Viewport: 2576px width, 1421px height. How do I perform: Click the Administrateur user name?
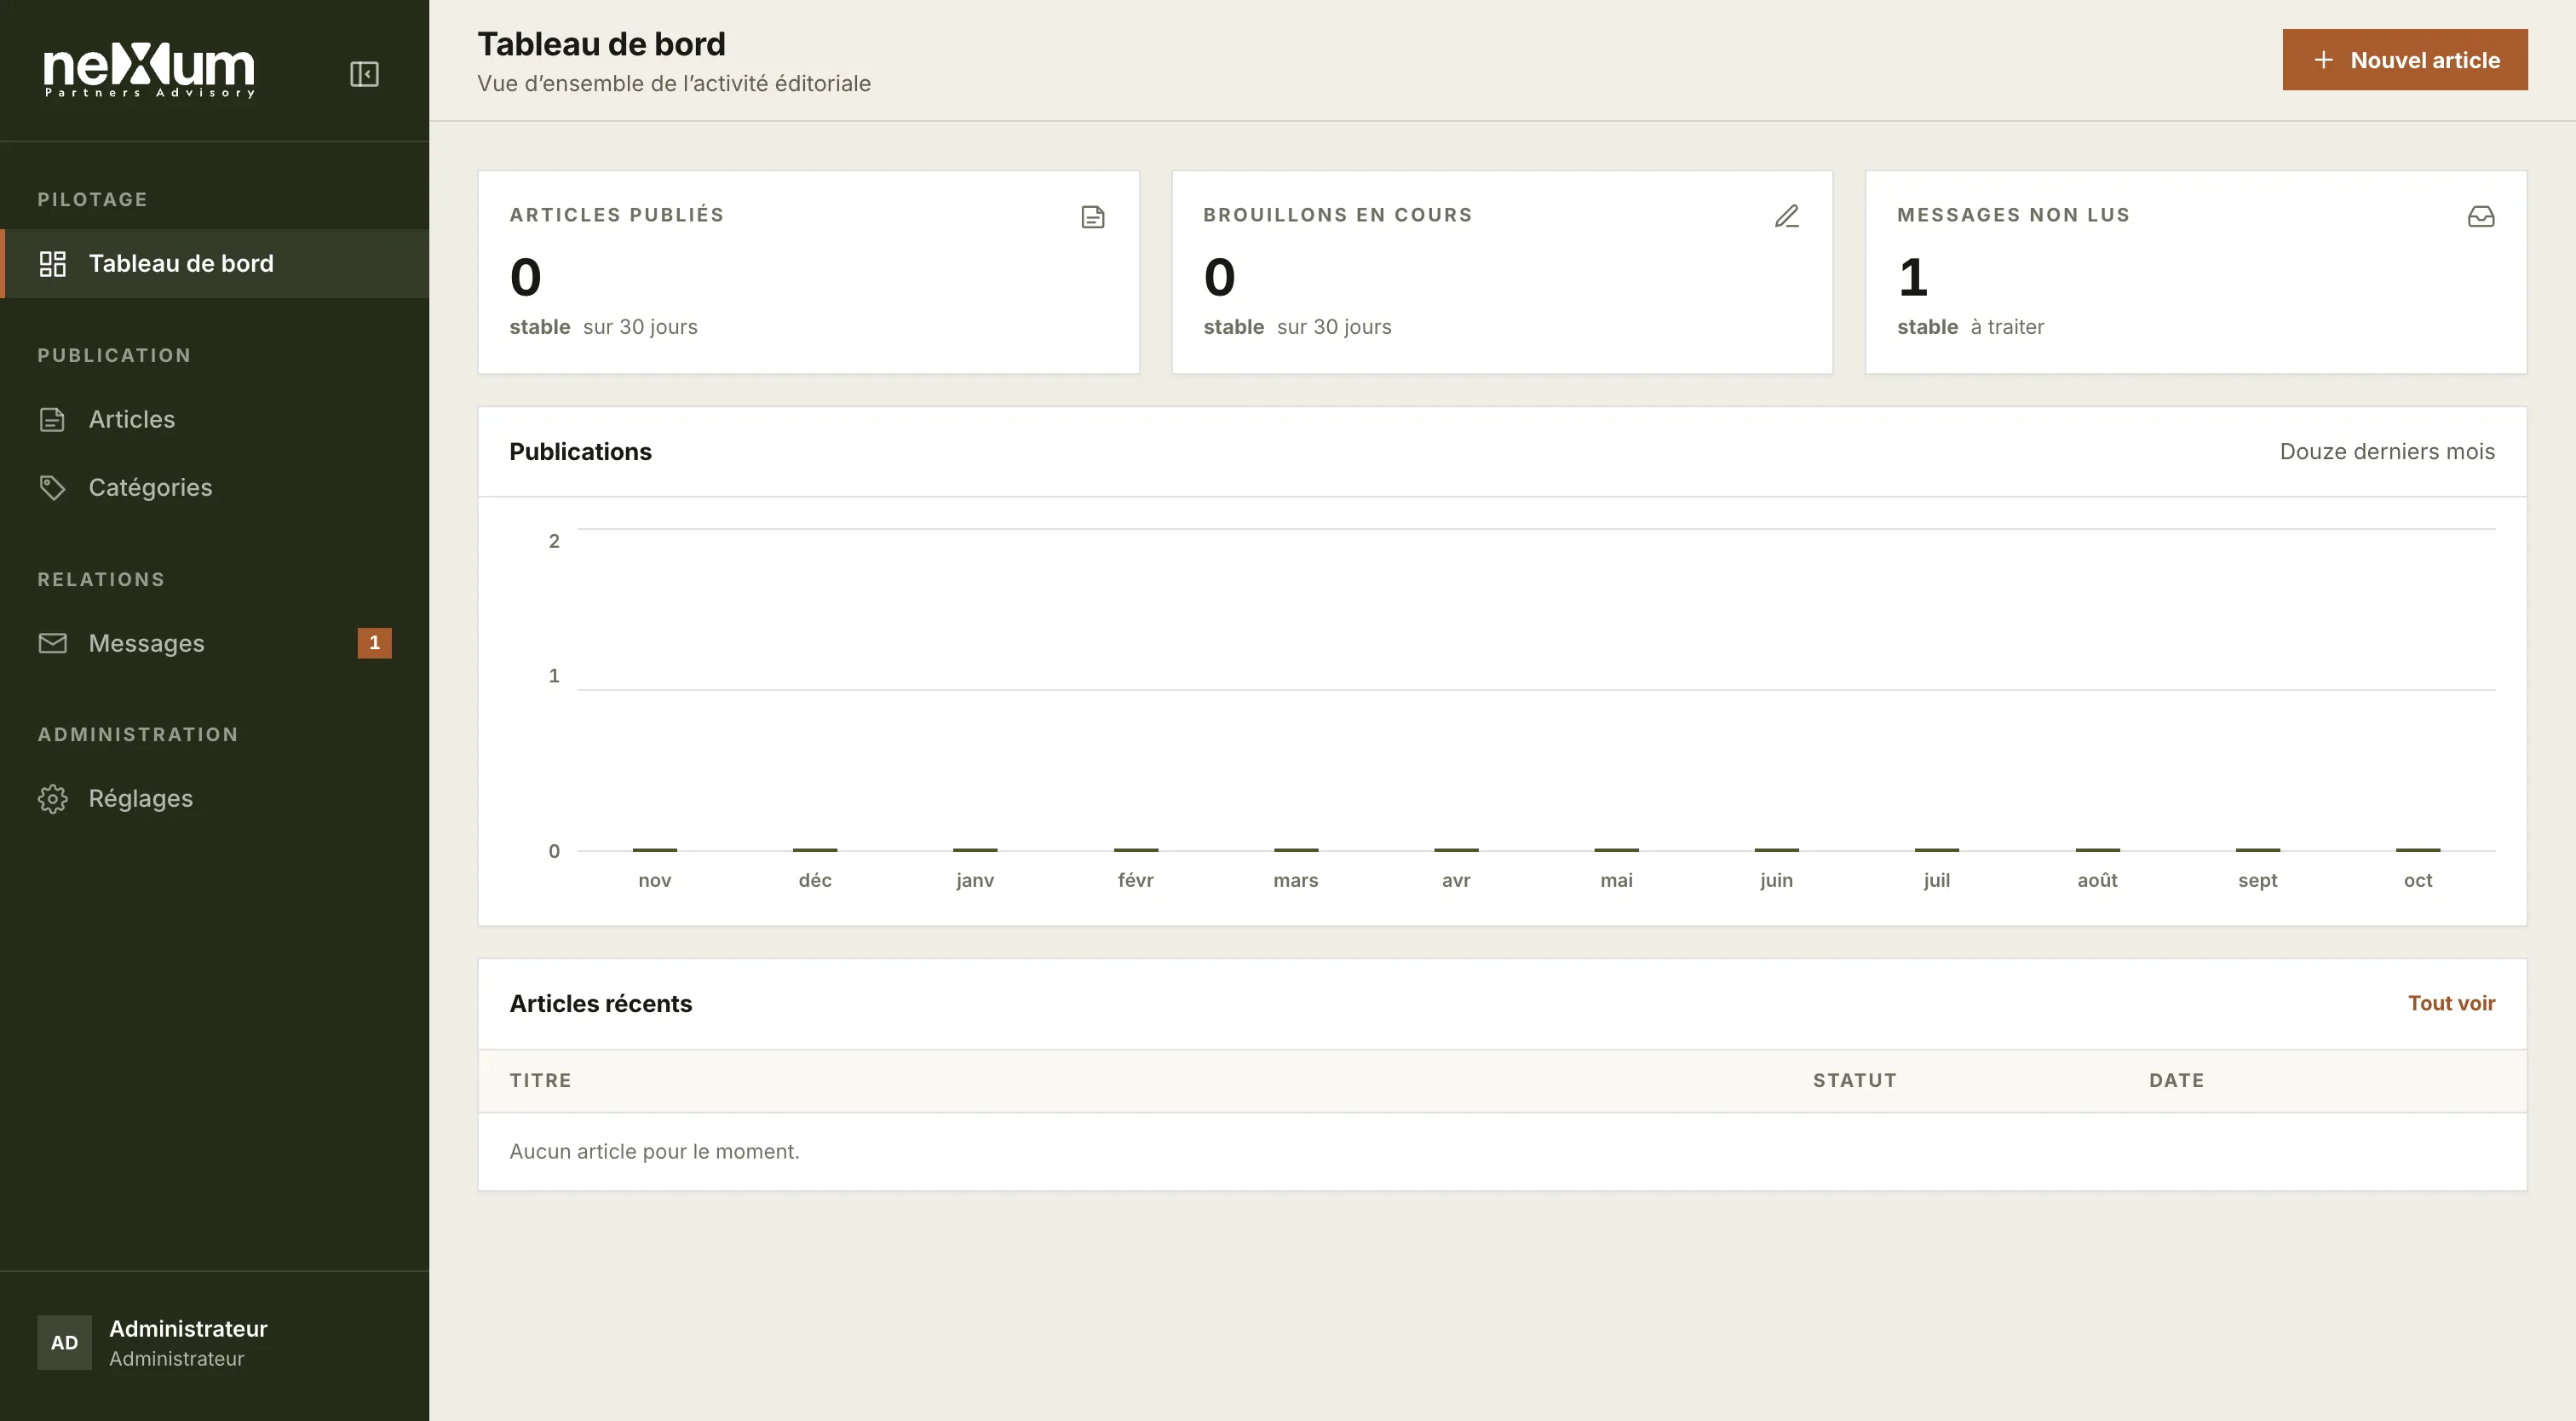tap(188, 1329)
